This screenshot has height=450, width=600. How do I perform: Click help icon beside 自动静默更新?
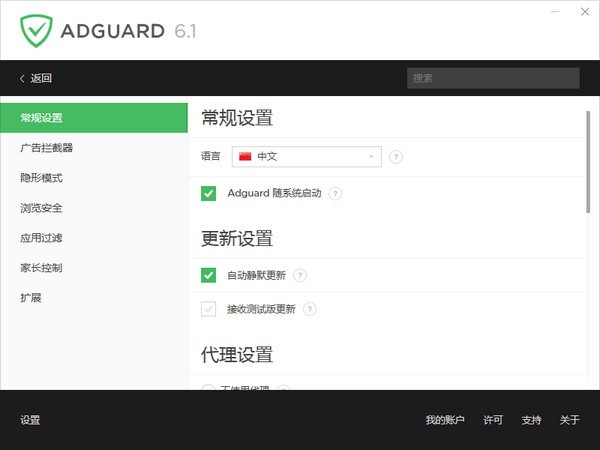click(x=299, y=275)
